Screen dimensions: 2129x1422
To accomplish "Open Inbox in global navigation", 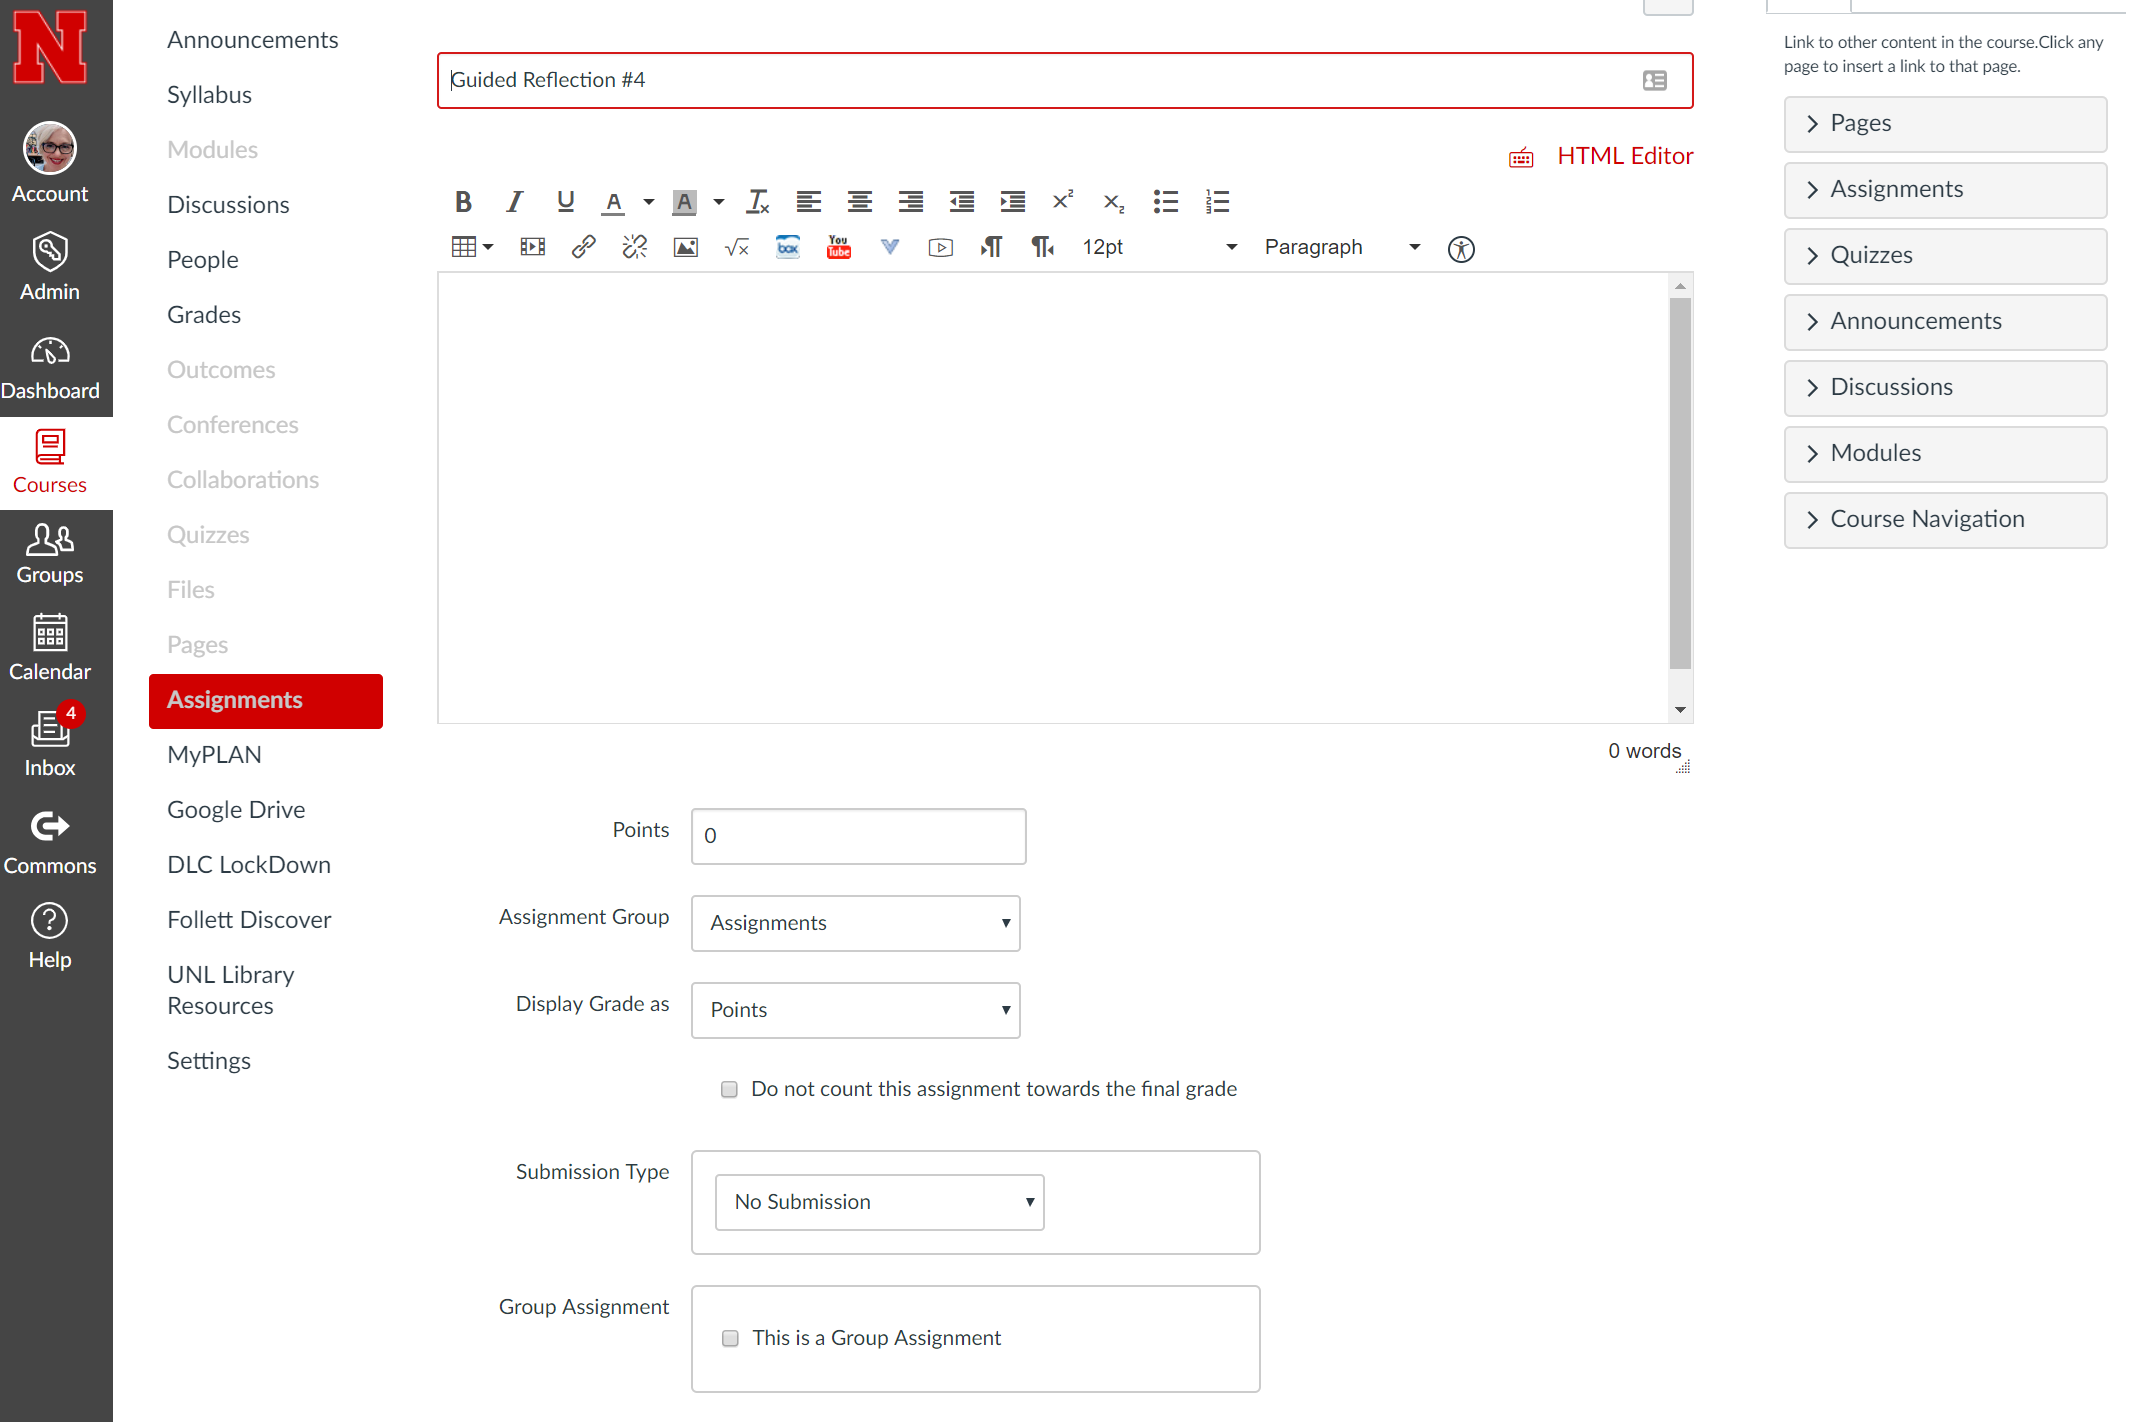I will [50, 743].
